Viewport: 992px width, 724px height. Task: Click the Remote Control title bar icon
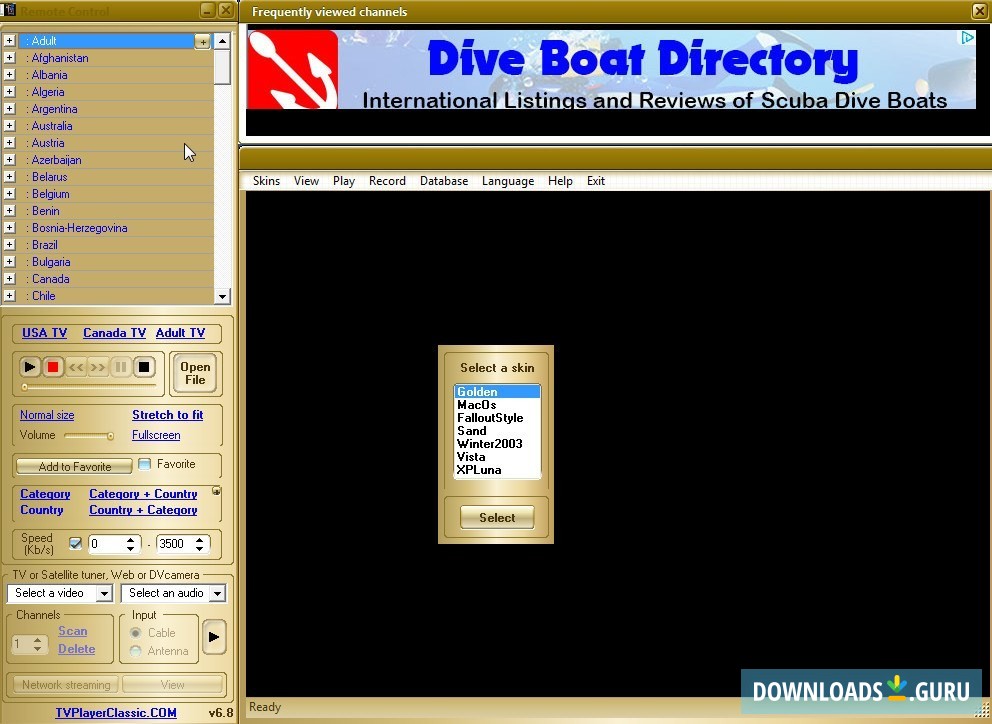pos(8,9)
